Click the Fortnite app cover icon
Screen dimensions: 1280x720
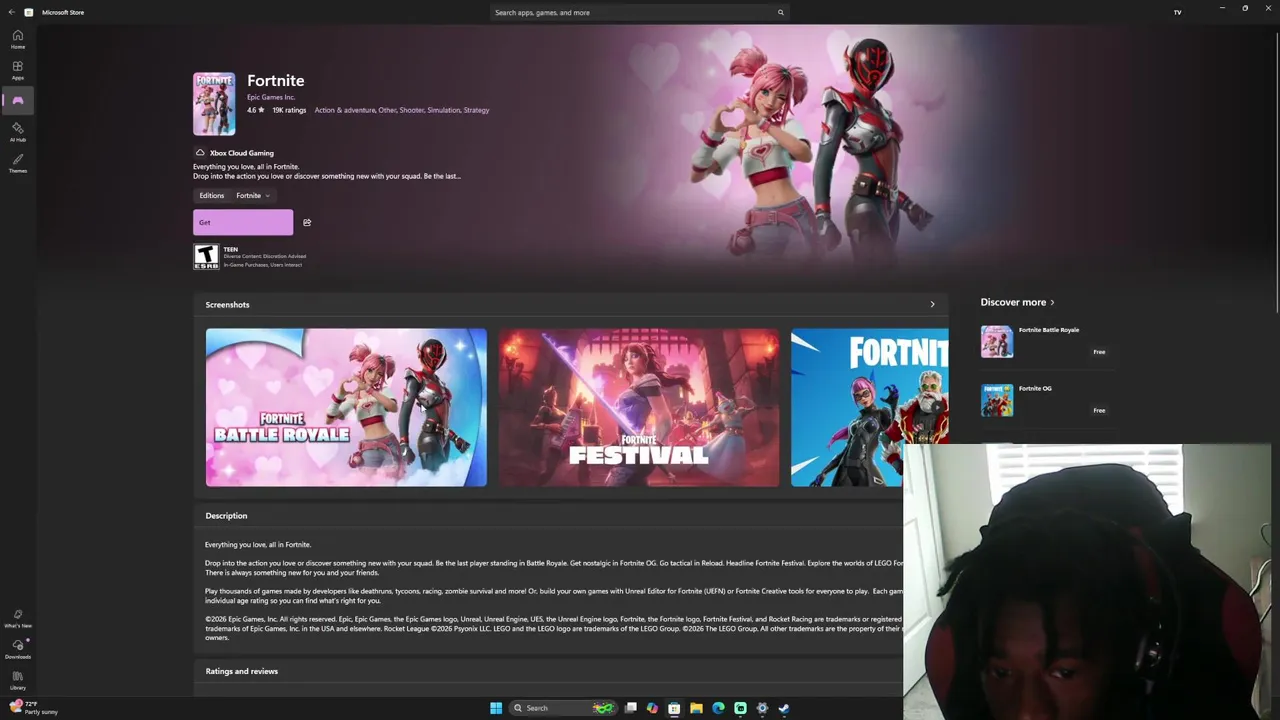tap(214, 103)
